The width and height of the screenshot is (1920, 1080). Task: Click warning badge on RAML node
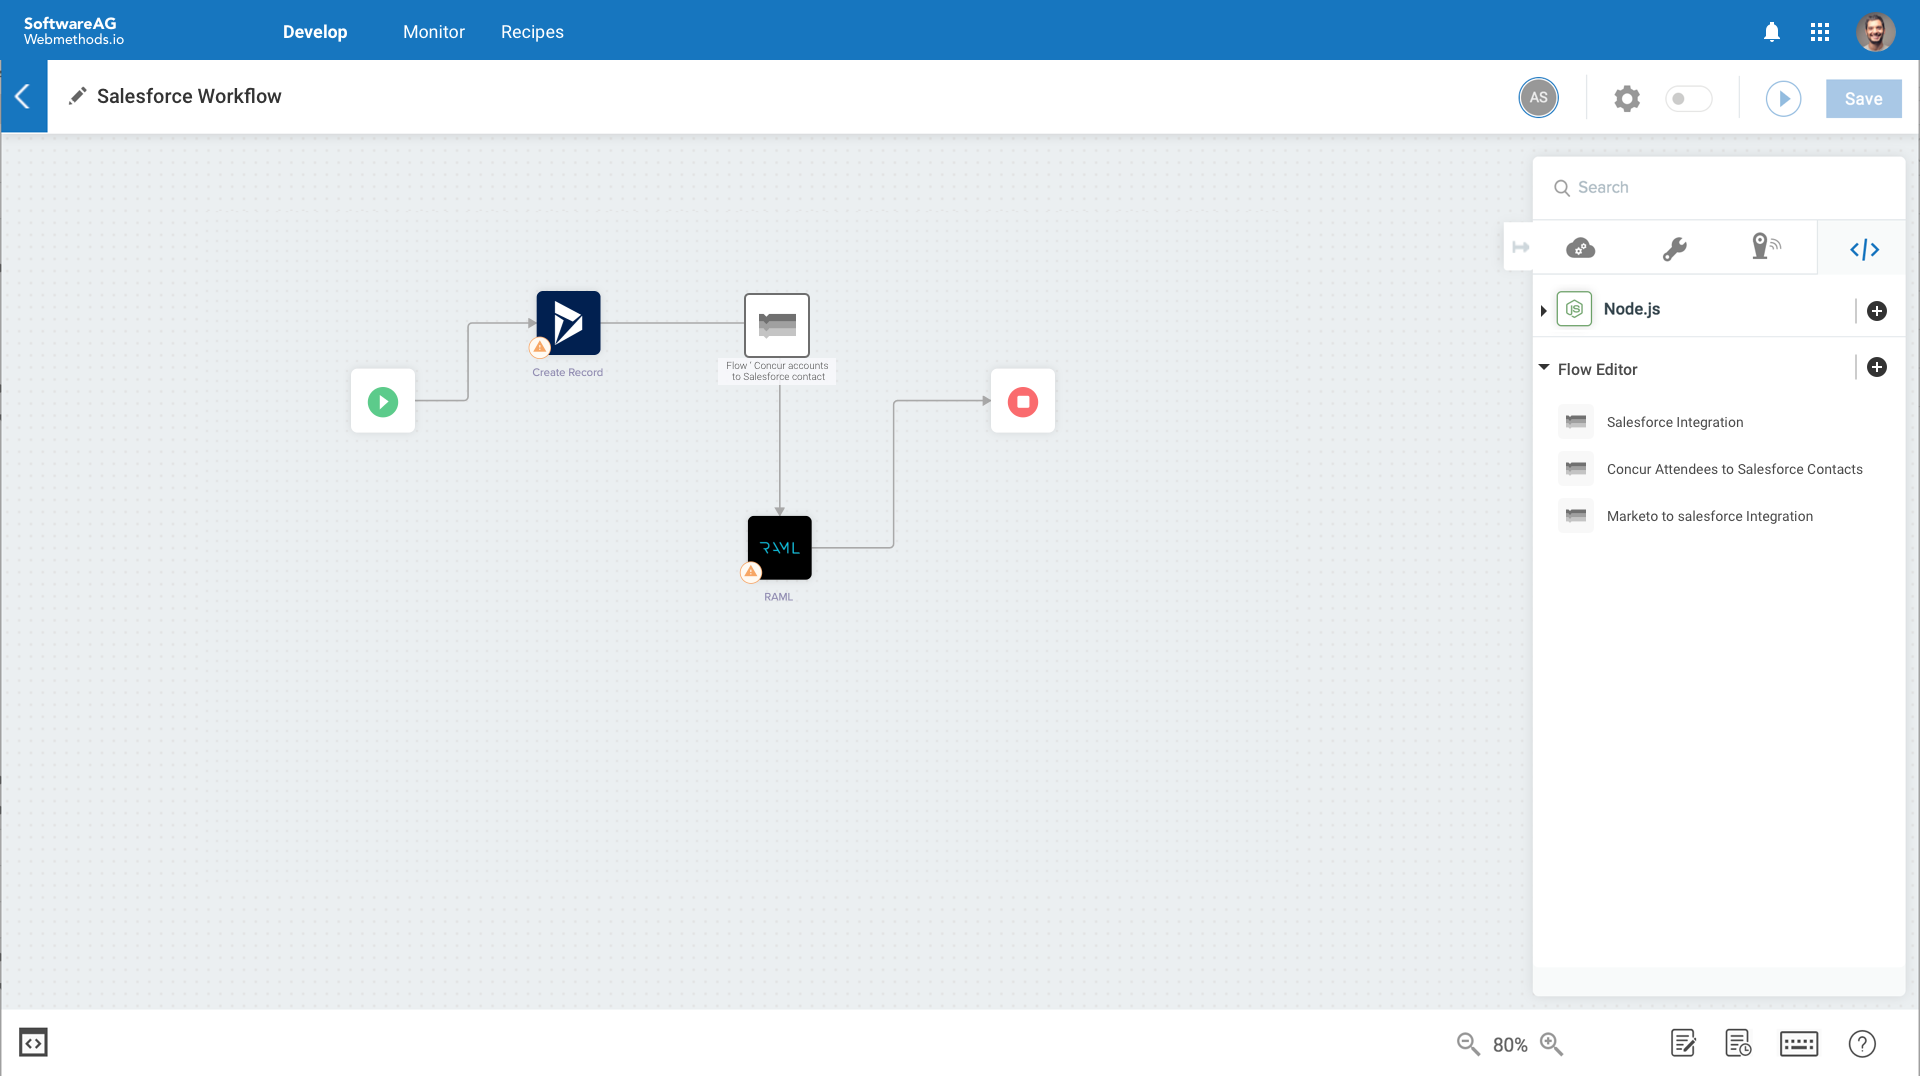751,572
